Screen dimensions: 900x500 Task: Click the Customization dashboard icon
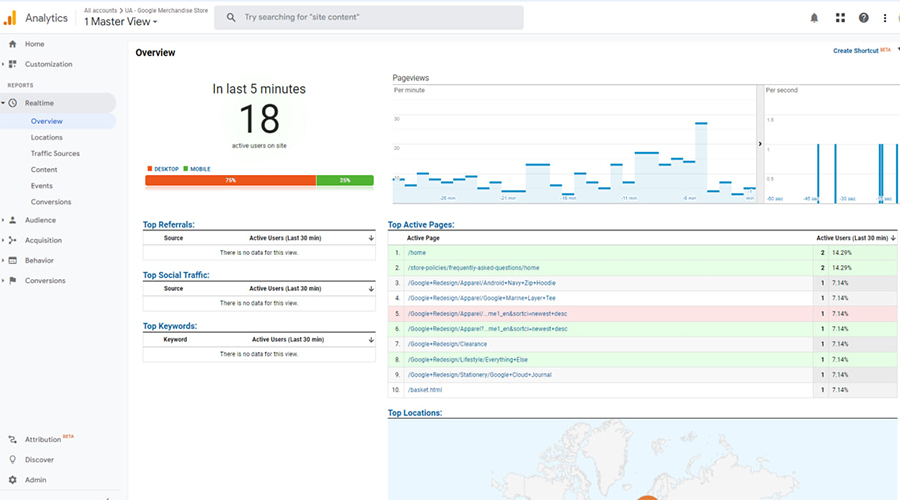point(13,64)
